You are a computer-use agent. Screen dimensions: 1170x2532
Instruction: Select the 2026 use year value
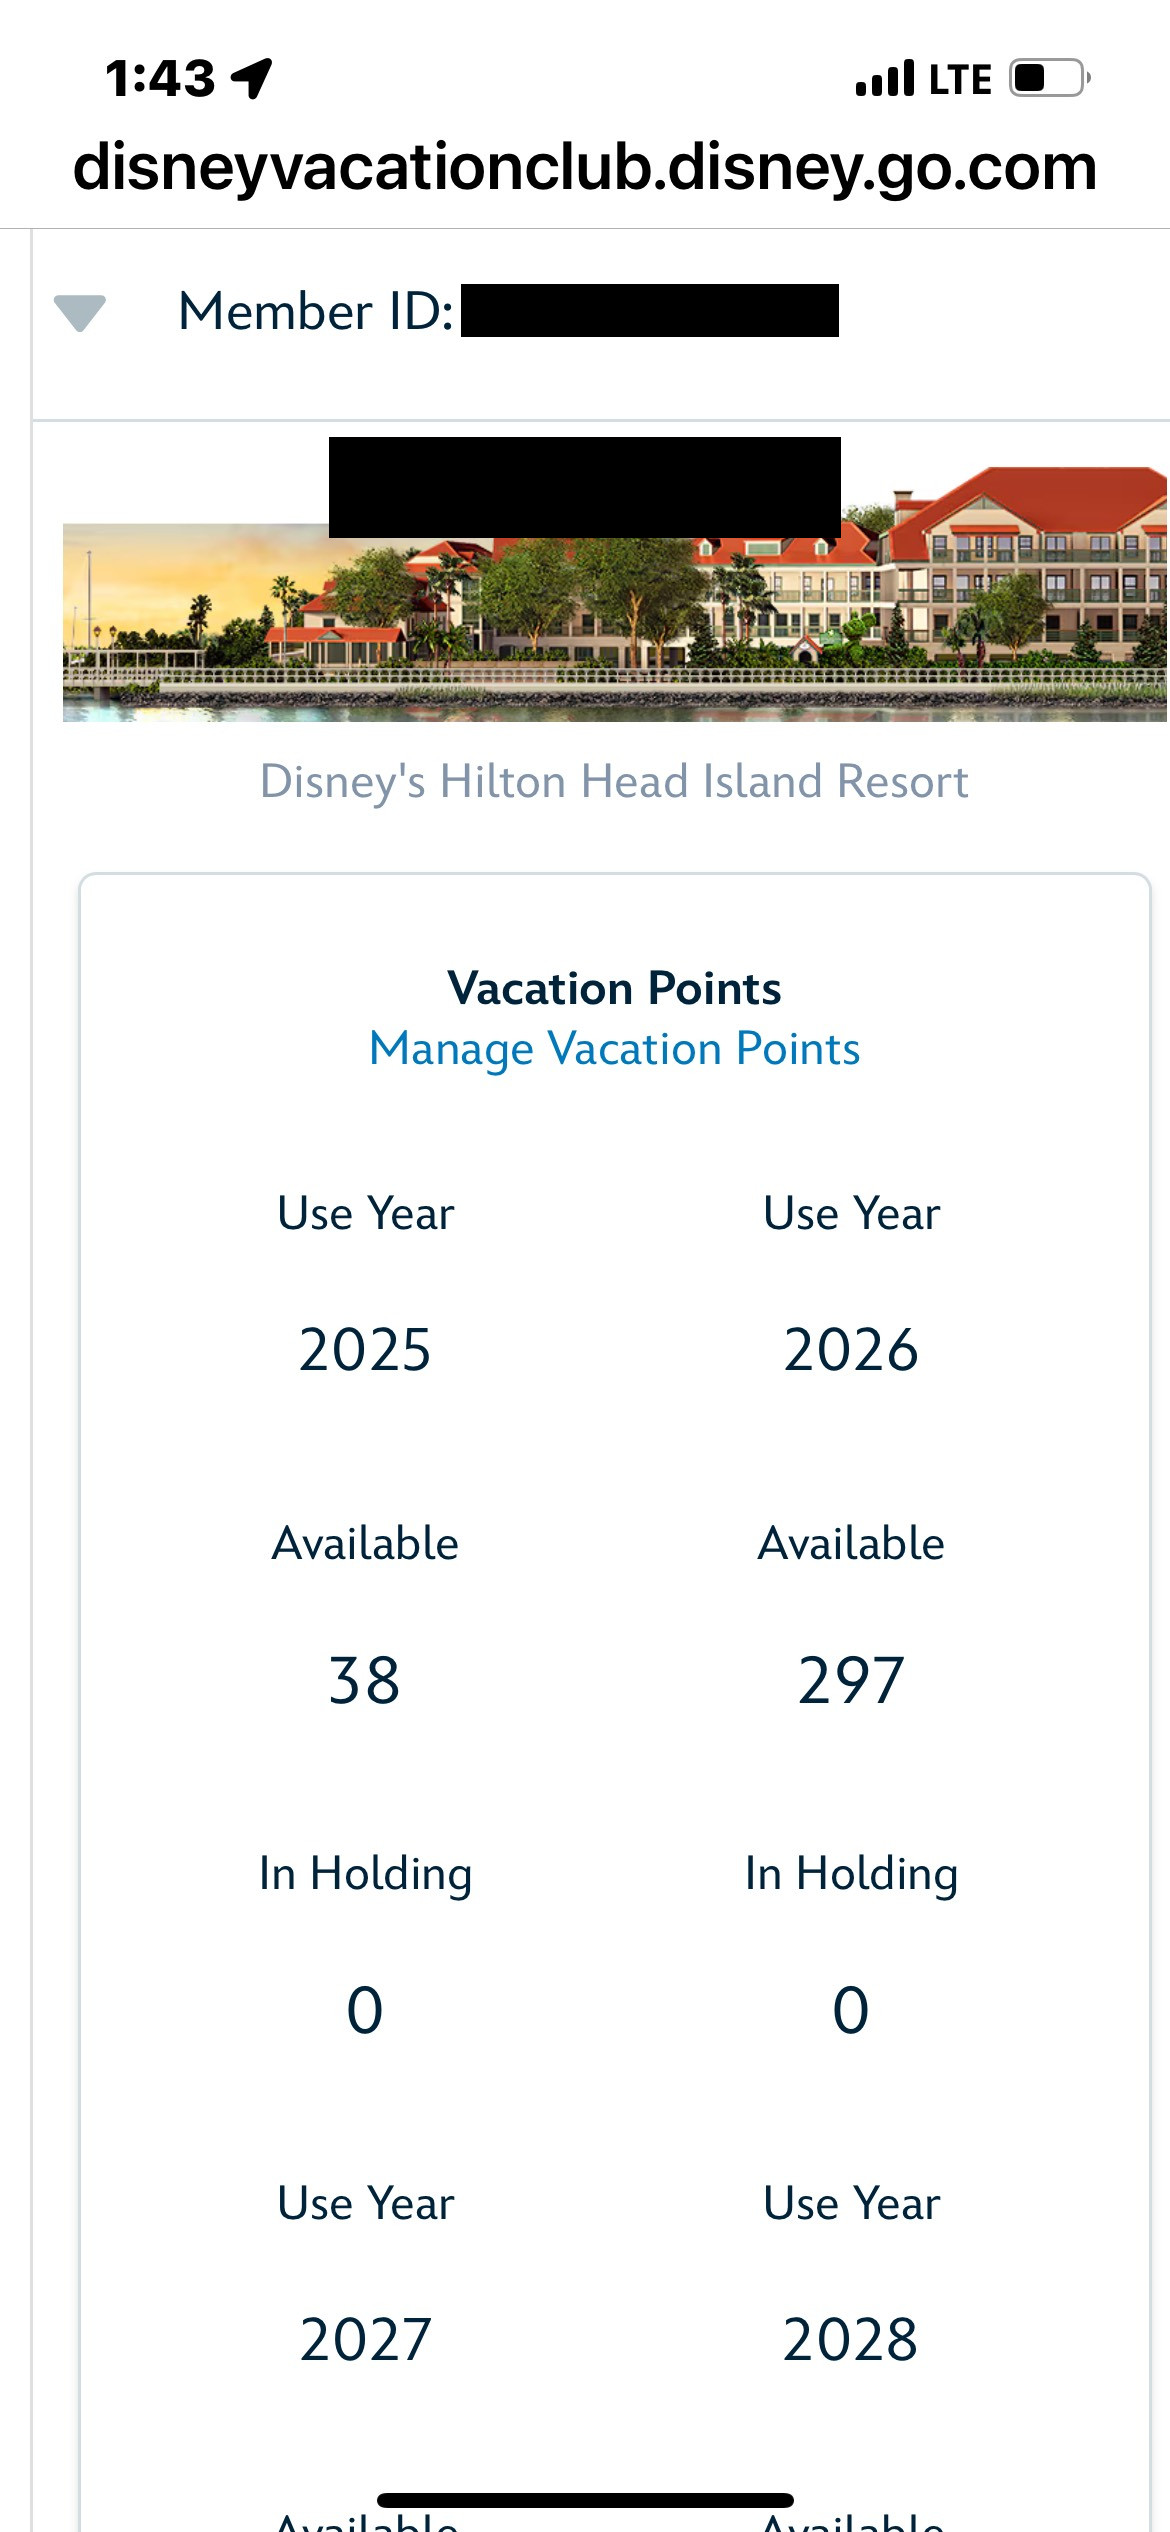click(851, 1350)
